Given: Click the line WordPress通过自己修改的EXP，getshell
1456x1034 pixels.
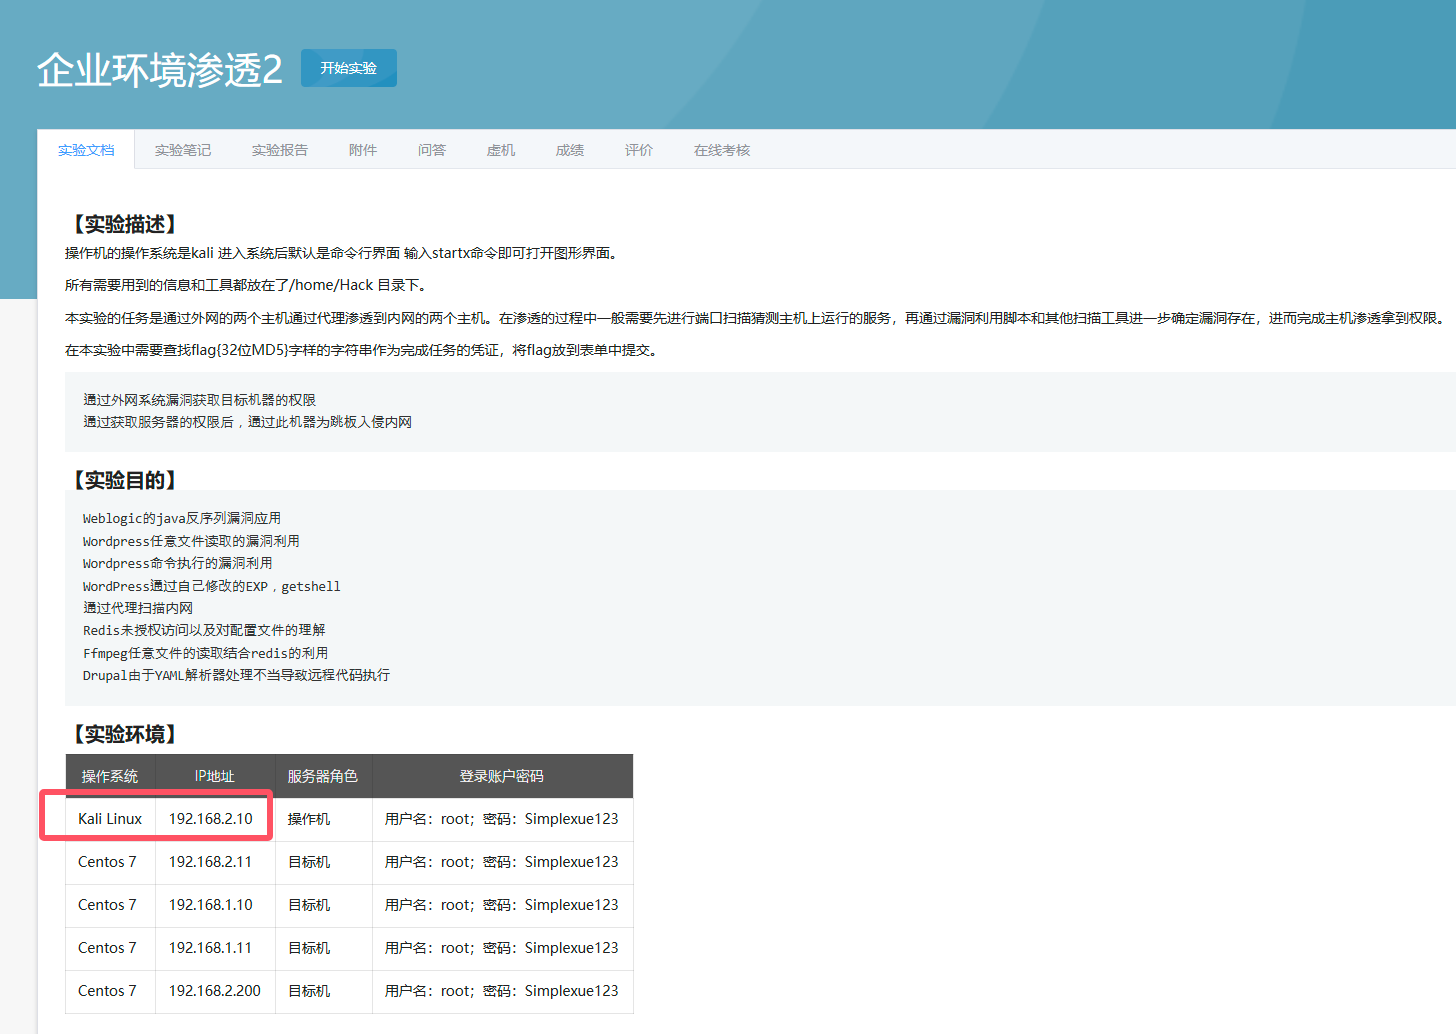Looking at the screenshot, I should coord(212,586).
